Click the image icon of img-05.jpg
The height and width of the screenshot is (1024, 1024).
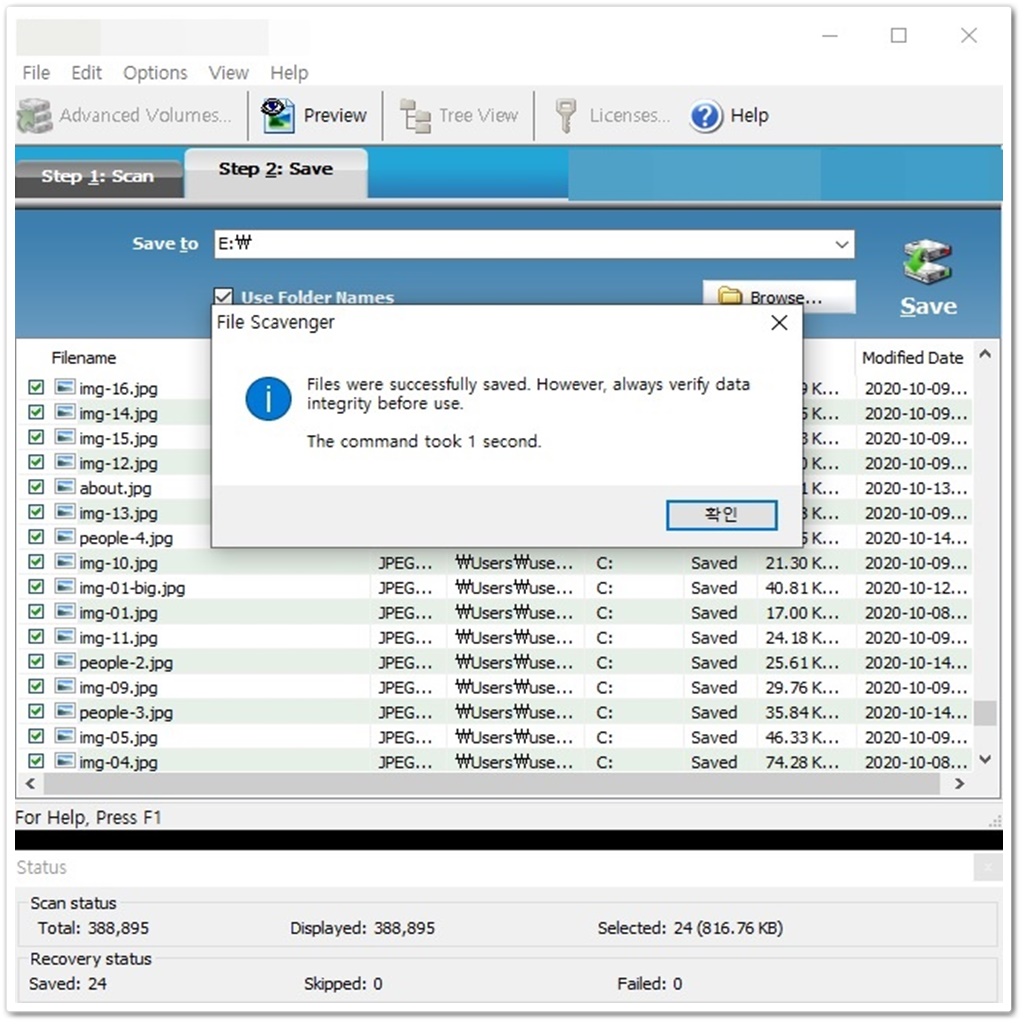click(64, 736)
